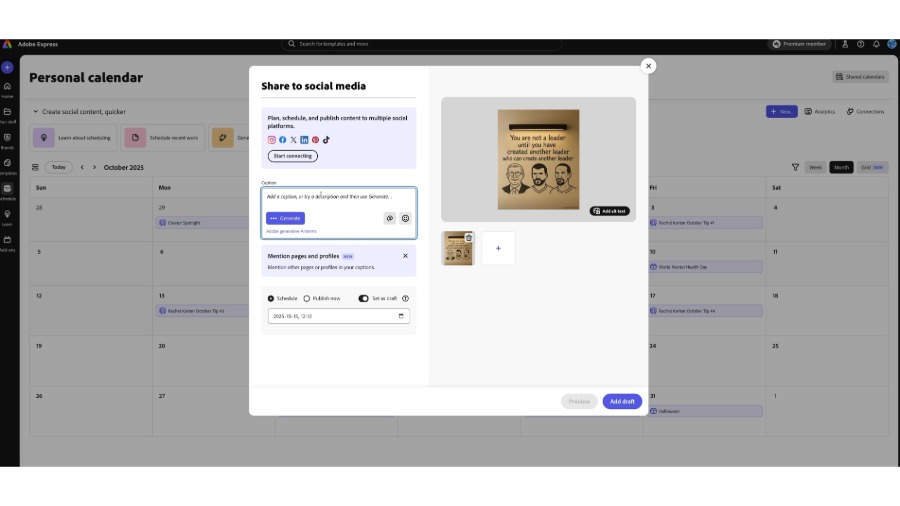Click the New button on the calendar
Screen dimensions: 900x506
[781, 111]
